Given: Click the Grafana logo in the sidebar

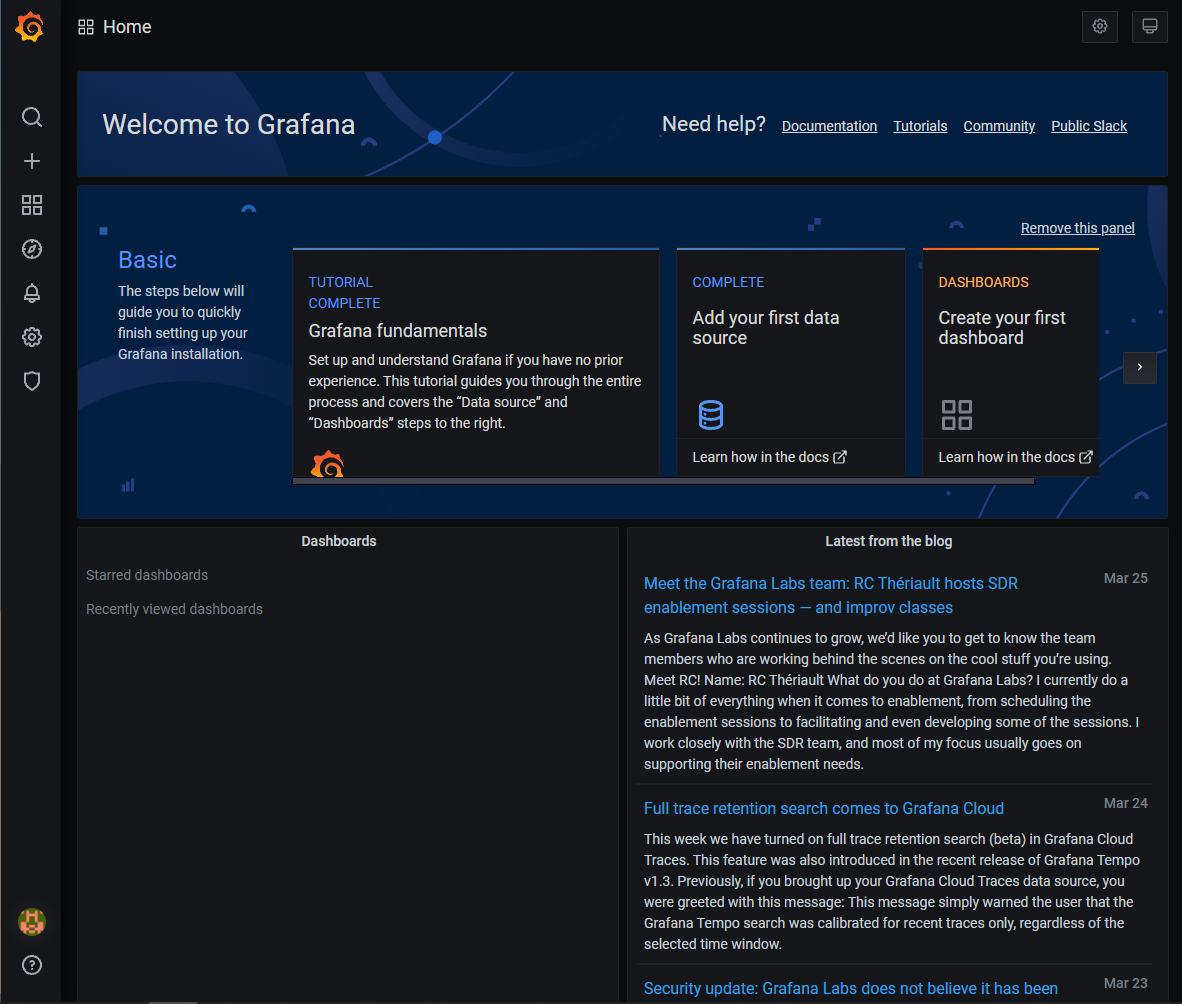Looking at the screenshot, I should click(30, 27).
